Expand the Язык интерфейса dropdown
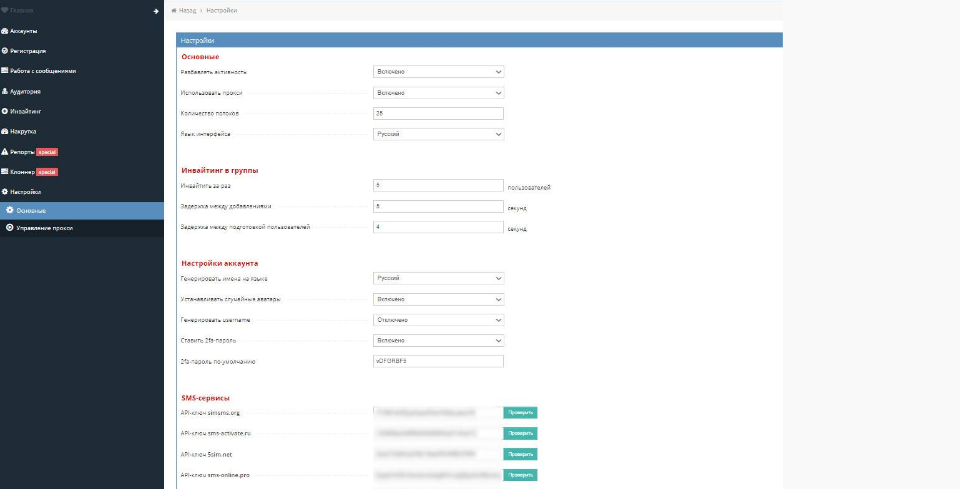Viewport: 960px width, 489px height. pyautogui.click(x=437, y=133)
